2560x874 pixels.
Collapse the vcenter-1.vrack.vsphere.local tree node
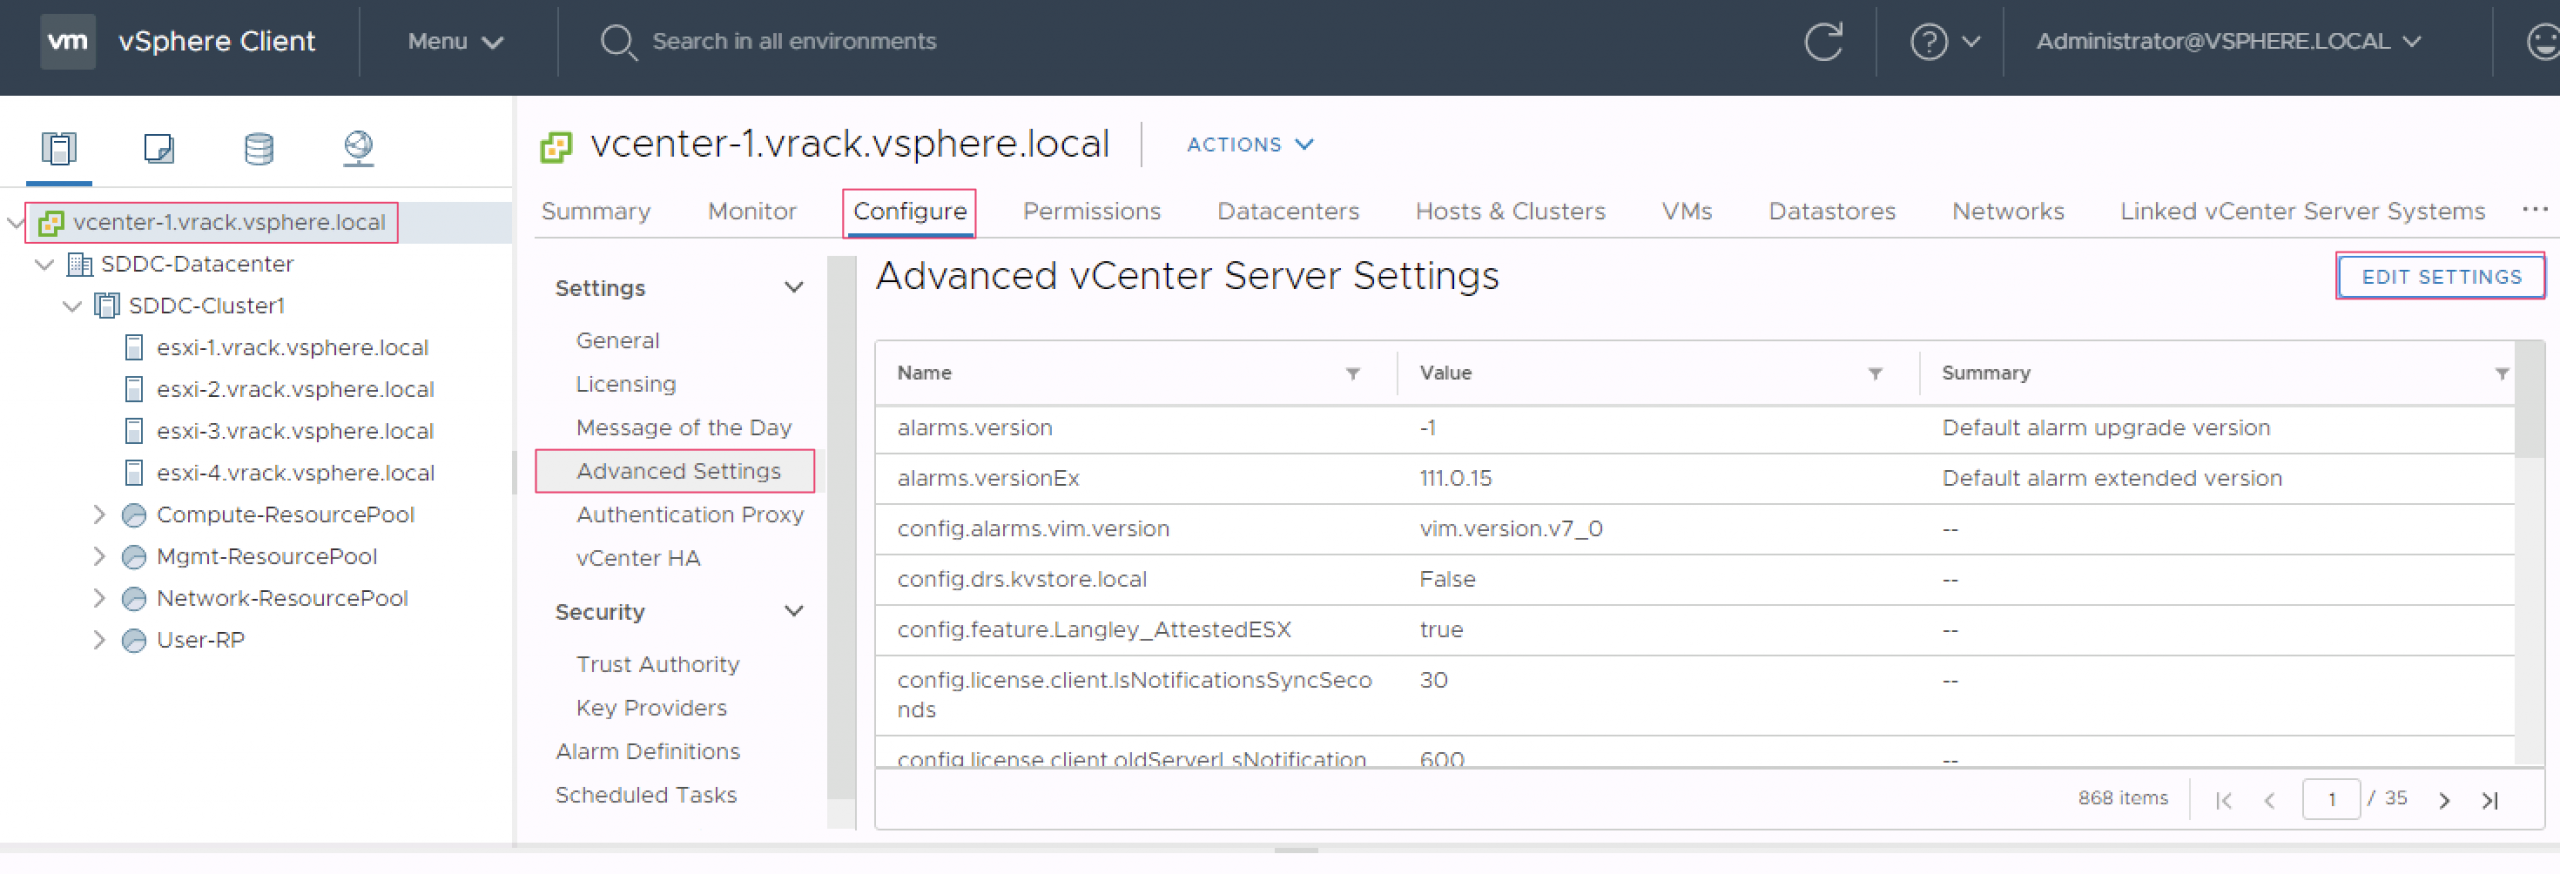(x=15, y=222)
